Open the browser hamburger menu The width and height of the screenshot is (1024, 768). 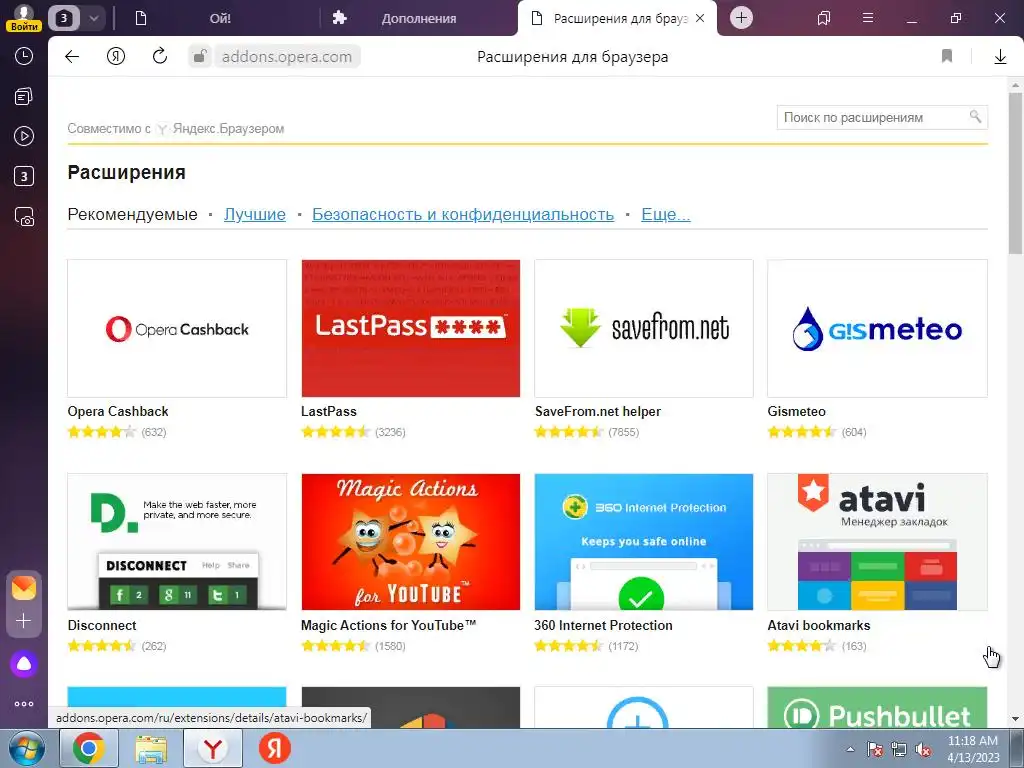coord(868,18)
